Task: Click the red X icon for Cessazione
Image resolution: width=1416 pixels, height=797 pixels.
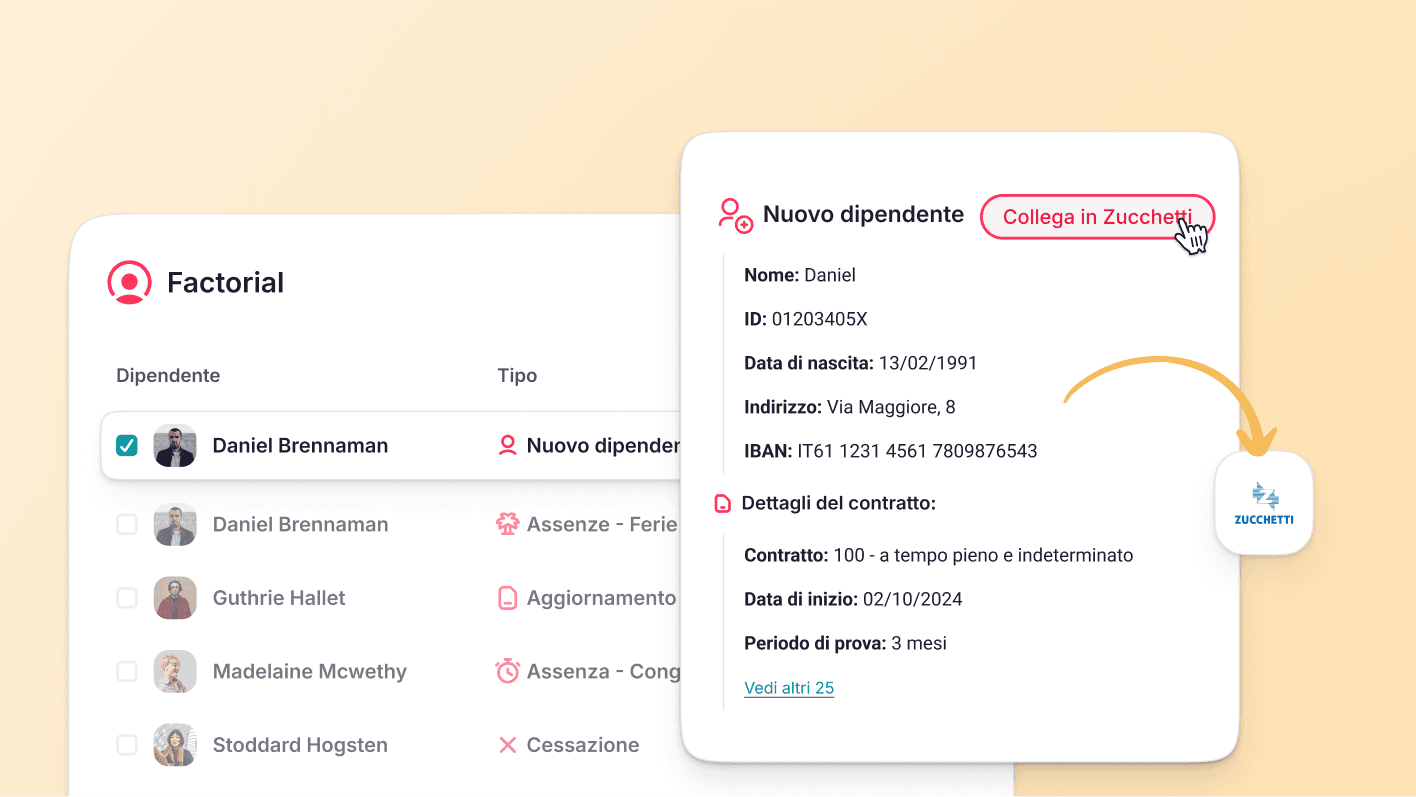Action: tap(509, 744)
